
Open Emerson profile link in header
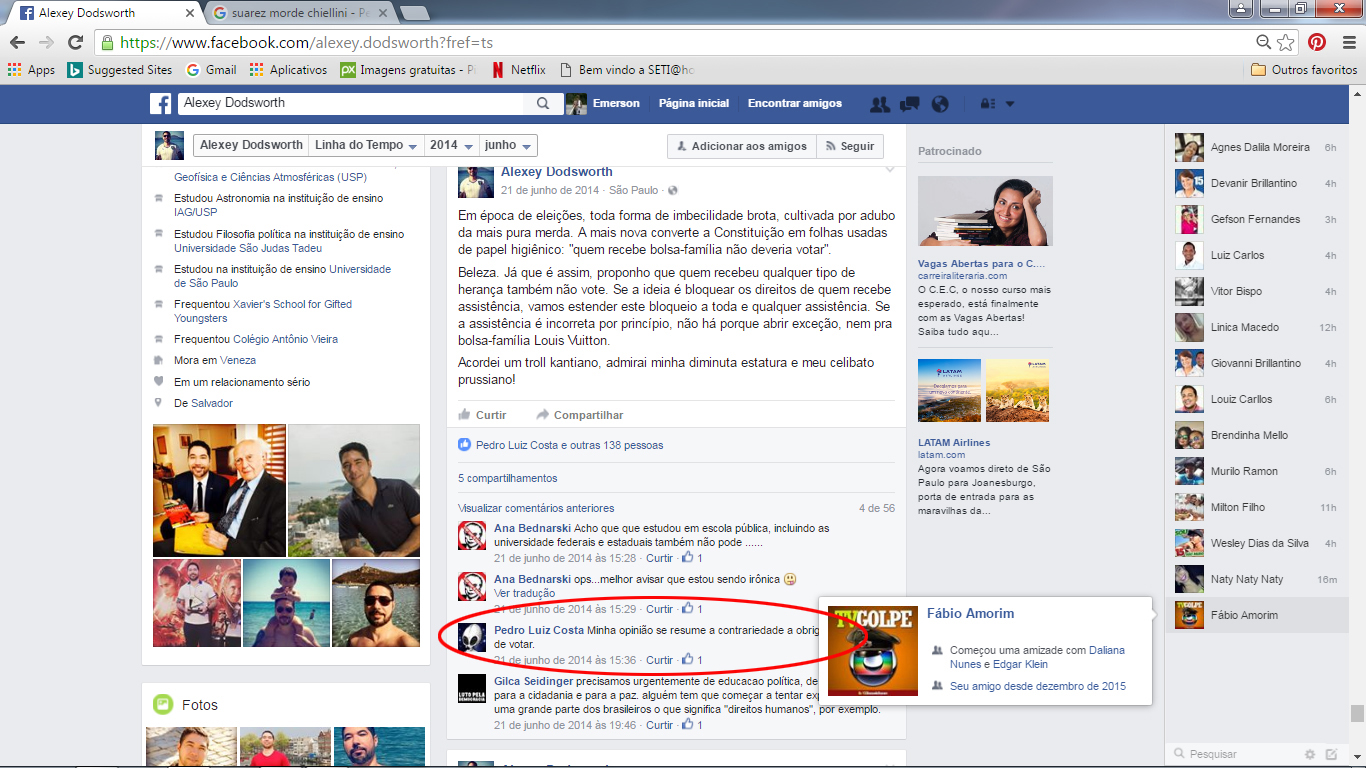point(603,104)
